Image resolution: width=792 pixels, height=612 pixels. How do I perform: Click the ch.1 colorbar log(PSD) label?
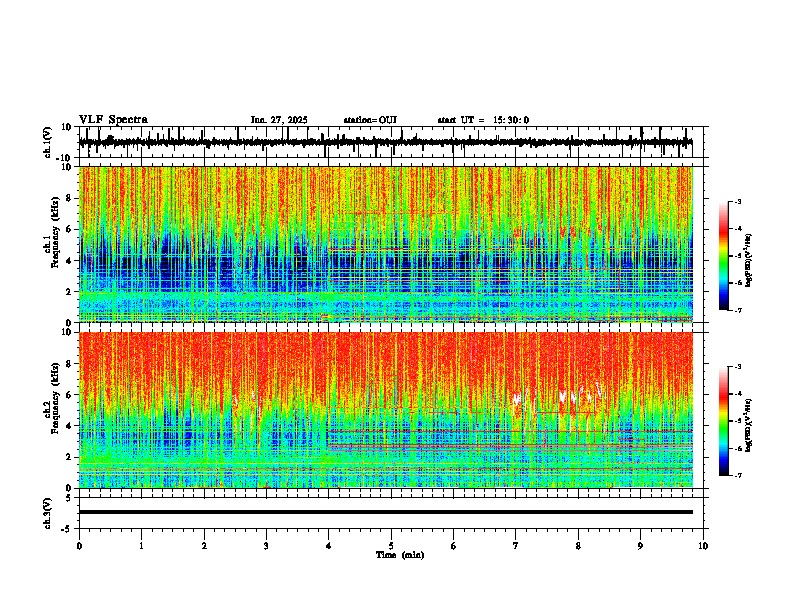tap(748, 261)
